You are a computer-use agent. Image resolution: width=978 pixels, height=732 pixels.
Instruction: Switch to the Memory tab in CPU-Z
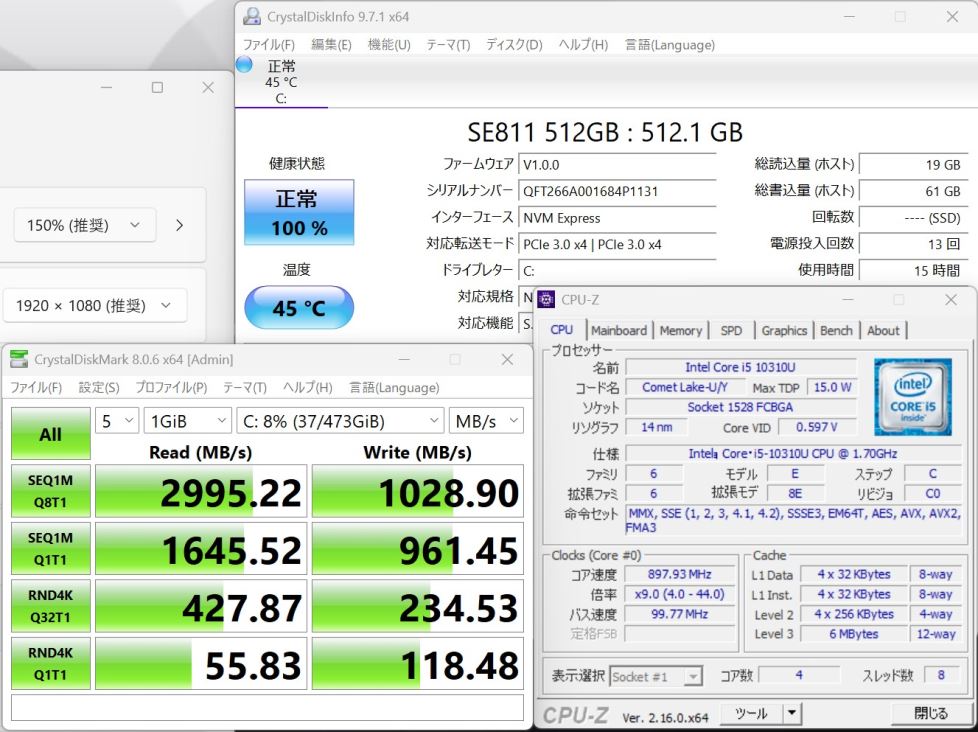680,330
